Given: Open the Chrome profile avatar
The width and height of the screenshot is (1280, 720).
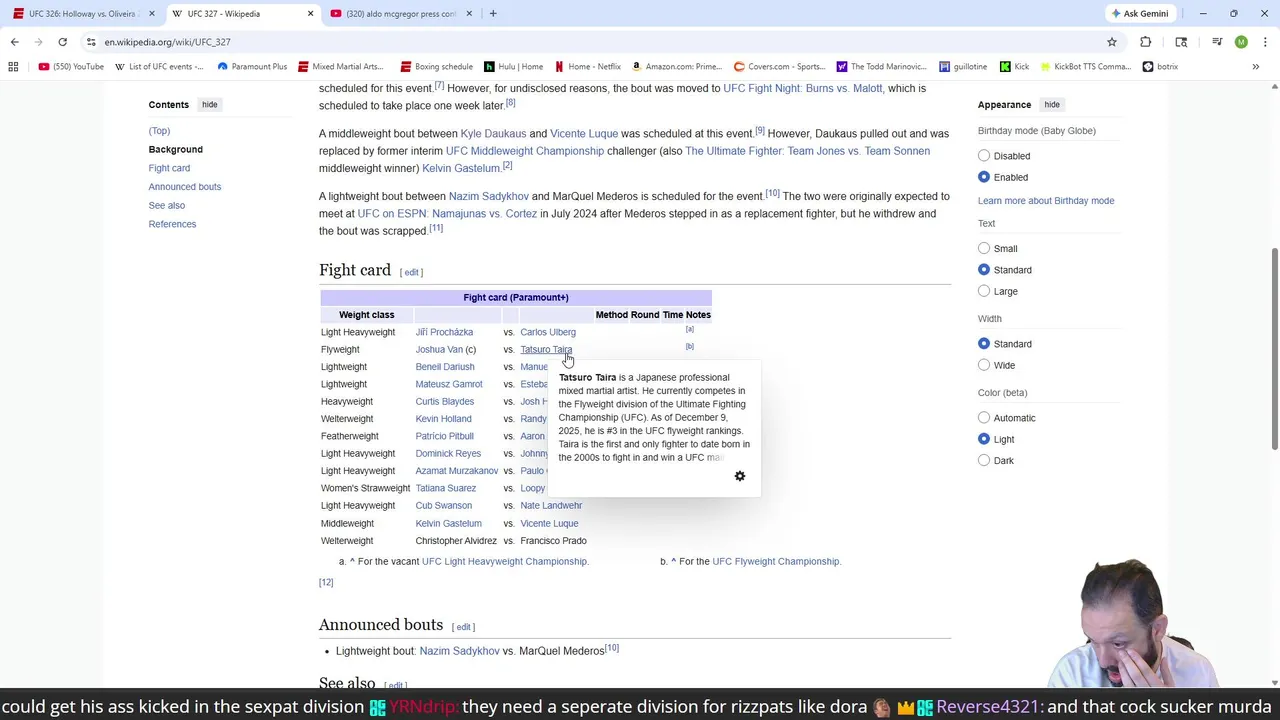Looking at the screenshot, I should point(1241,42).
